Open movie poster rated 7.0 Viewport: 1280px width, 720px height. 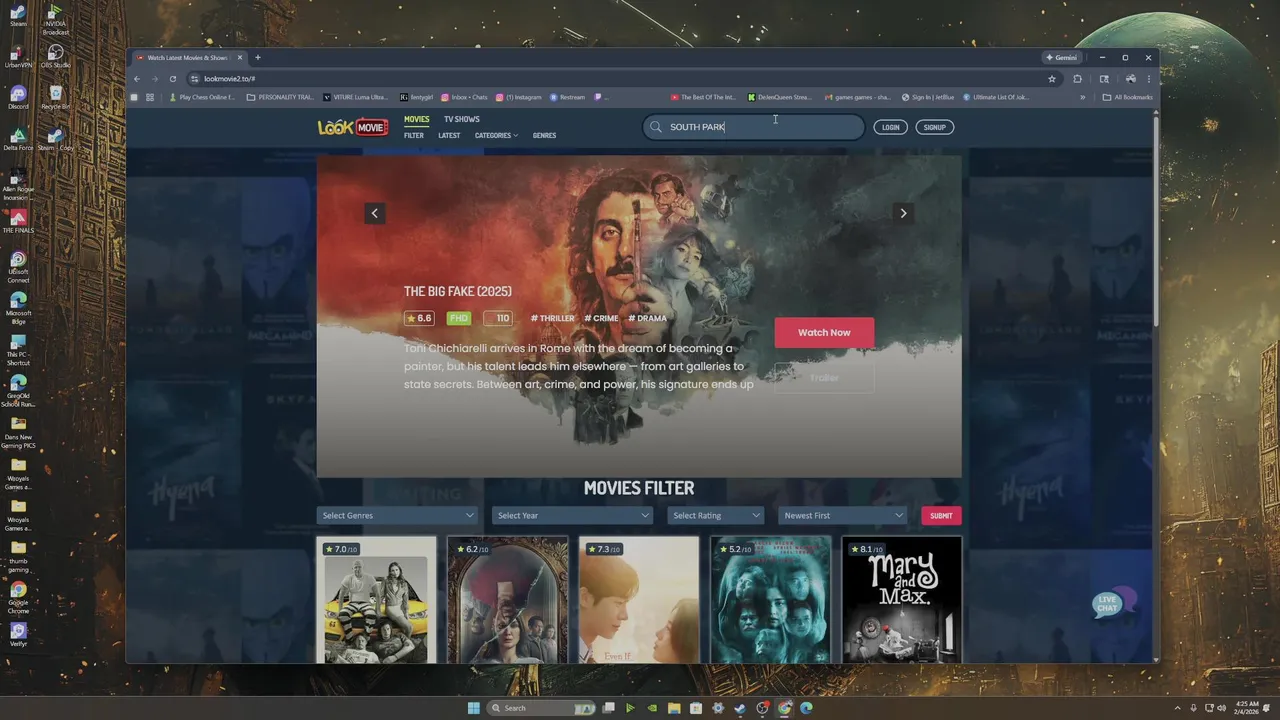[x=376, y=600]
